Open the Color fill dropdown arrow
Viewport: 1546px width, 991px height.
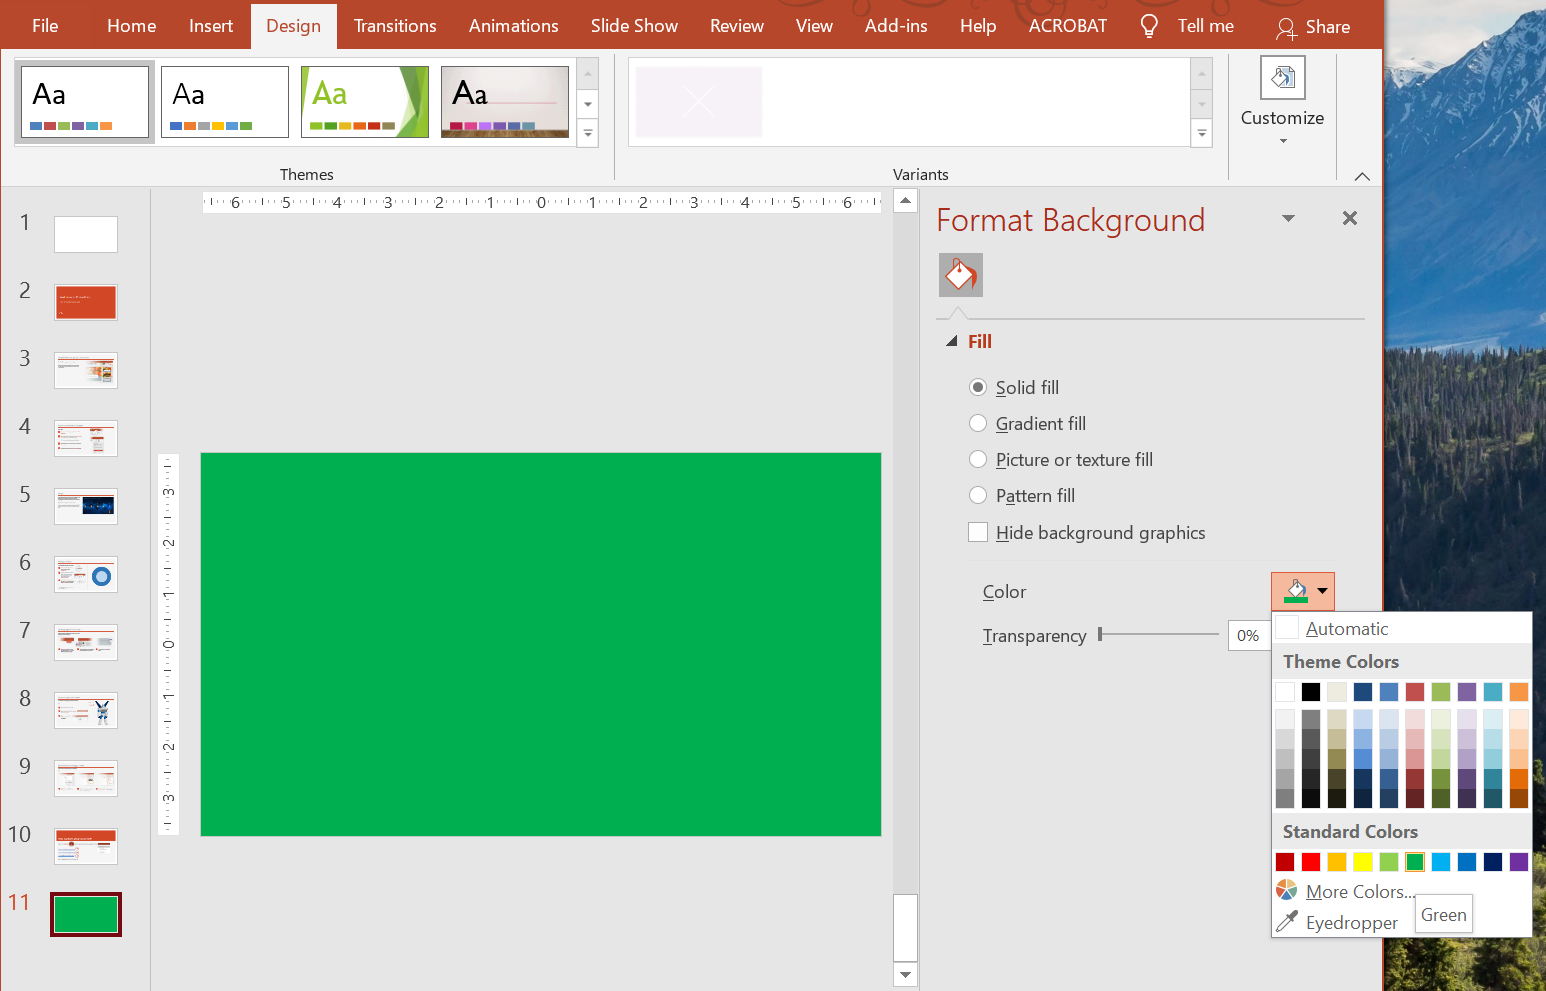[1322, 591]
